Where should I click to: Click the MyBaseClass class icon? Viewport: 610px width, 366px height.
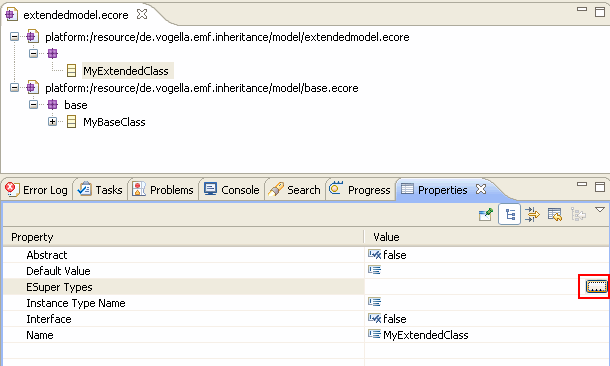[x=71, y=122]
